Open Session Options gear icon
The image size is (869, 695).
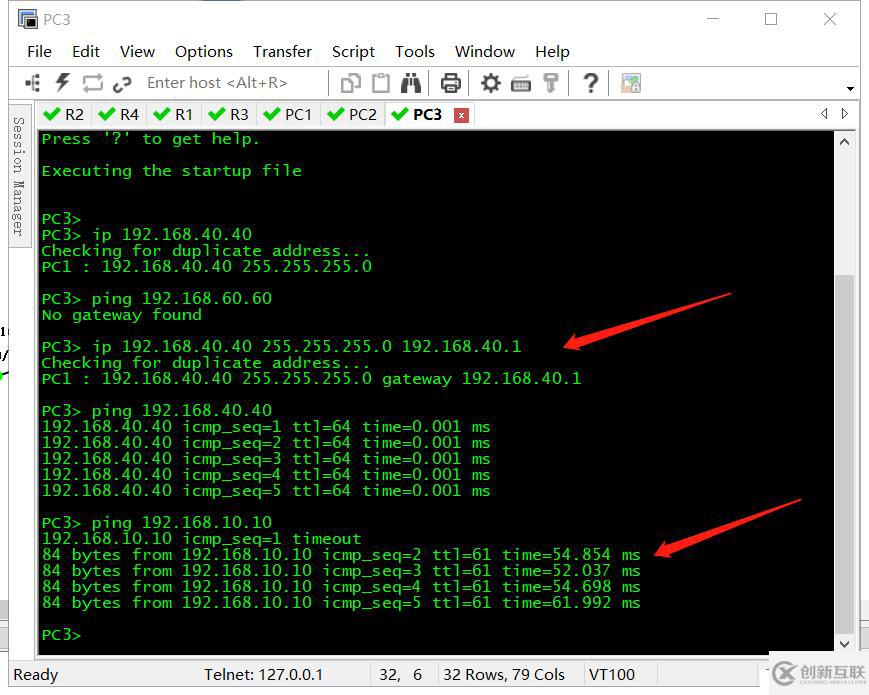[x=490, y=83]
